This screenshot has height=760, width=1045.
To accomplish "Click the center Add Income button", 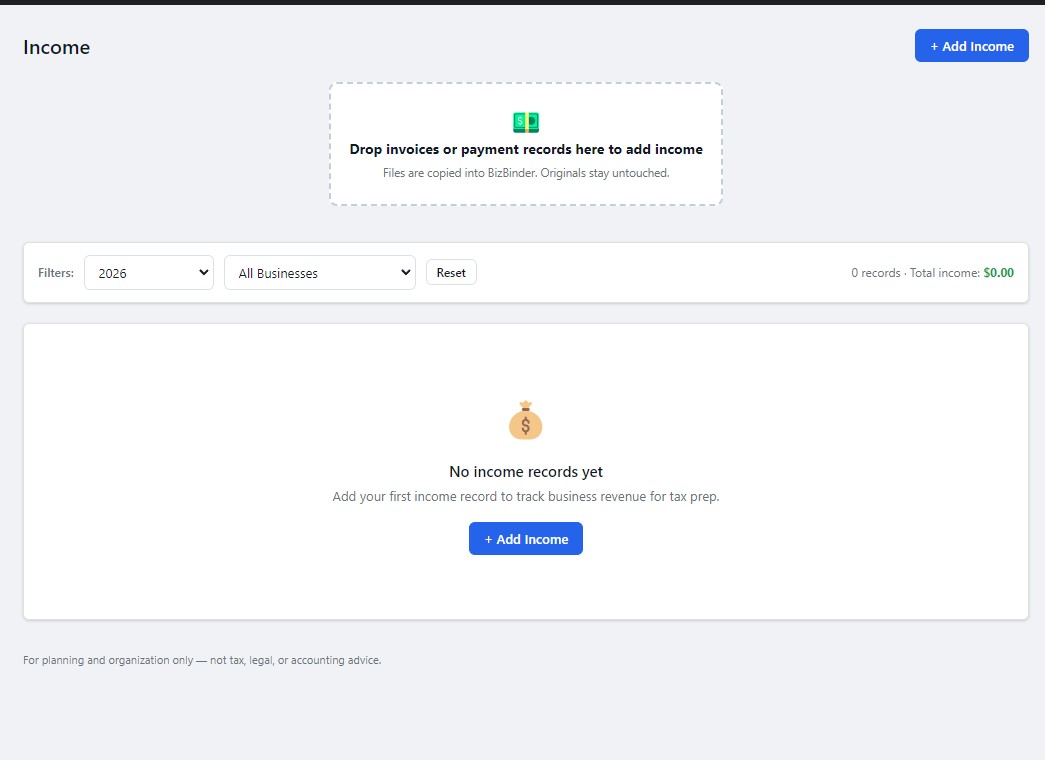I will [526, 539].
